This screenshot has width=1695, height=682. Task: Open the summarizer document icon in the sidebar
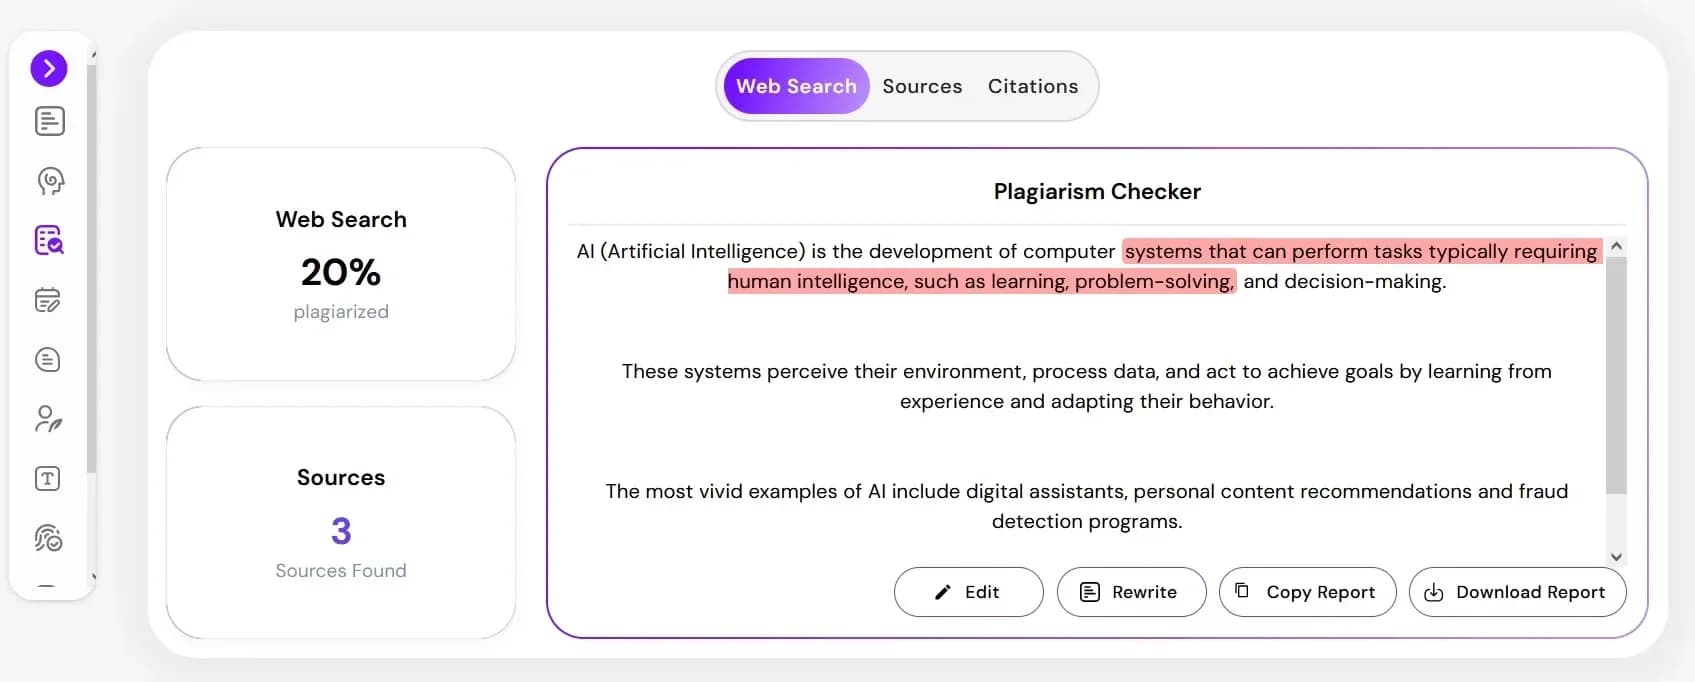click(48, 360)
